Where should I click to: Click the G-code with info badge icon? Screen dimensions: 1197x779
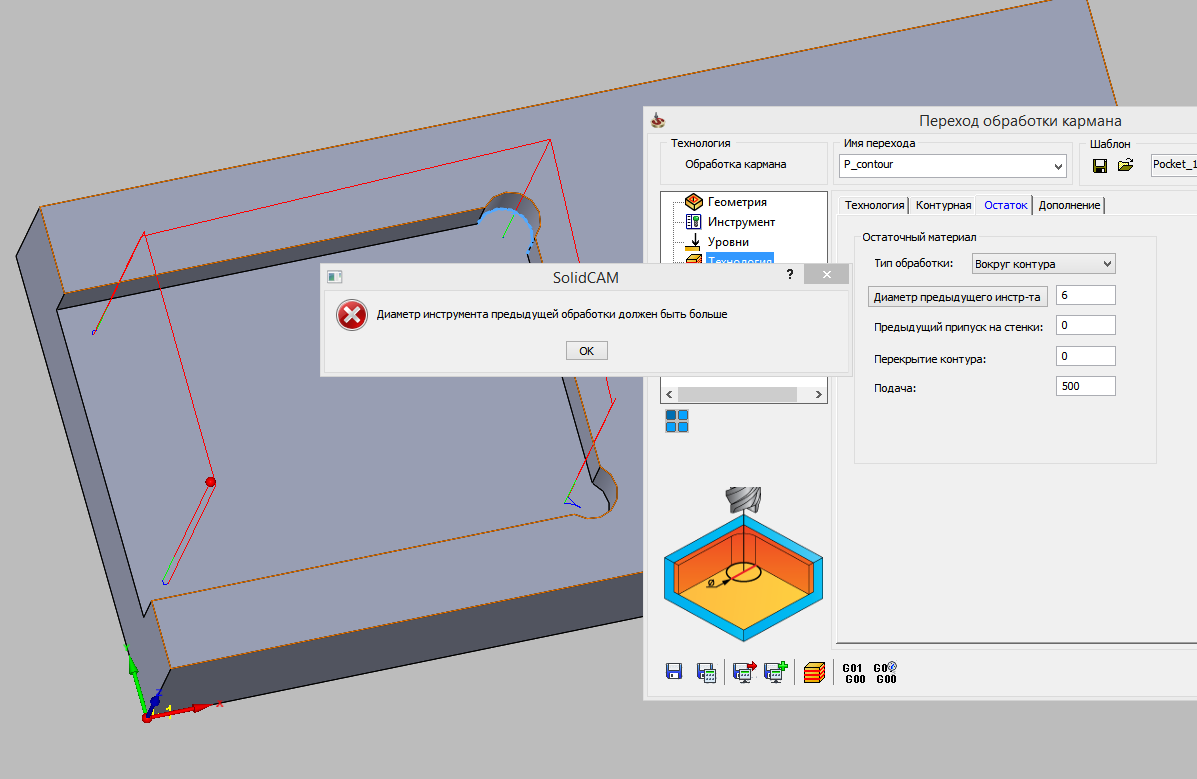click(x=886, y=673)
